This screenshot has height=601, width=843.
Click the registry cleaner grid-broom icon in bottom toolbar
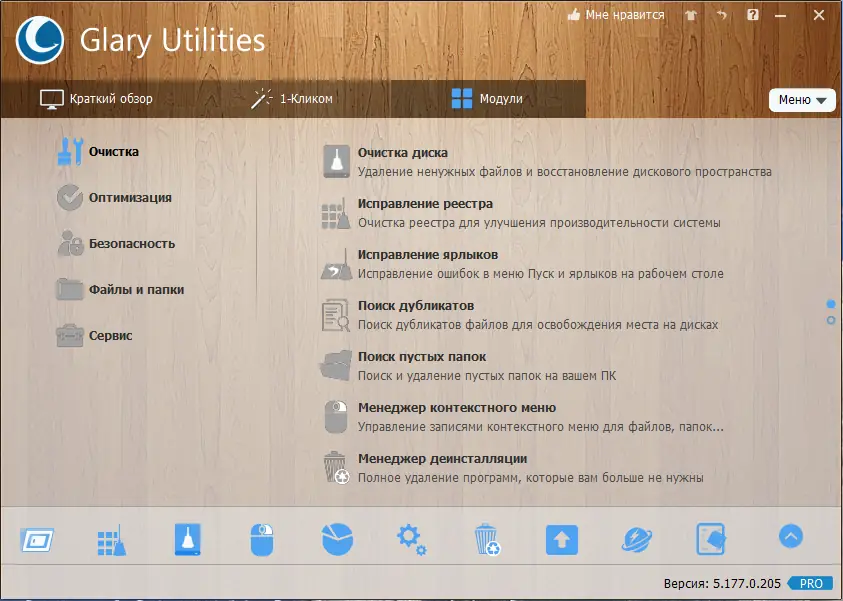tap(112, 540)
